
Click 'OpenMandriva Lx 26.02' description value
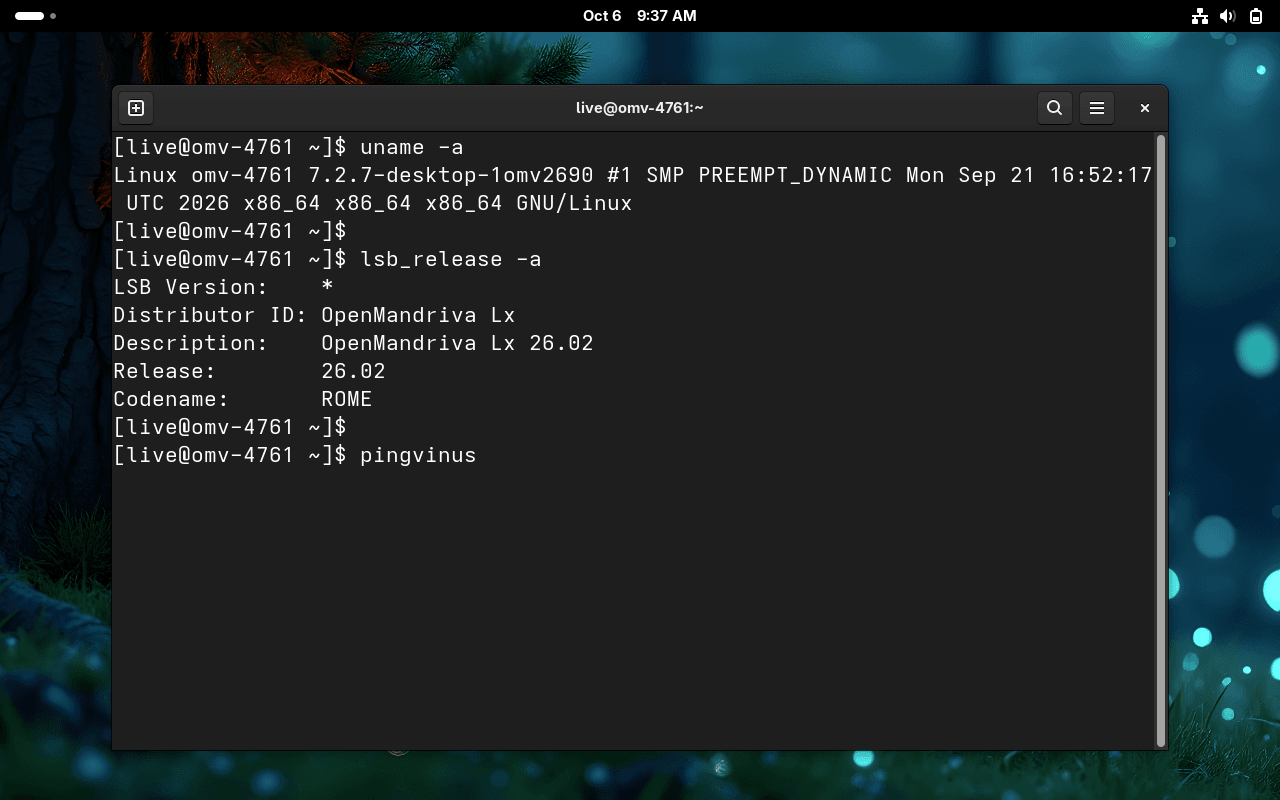point(457,343)
